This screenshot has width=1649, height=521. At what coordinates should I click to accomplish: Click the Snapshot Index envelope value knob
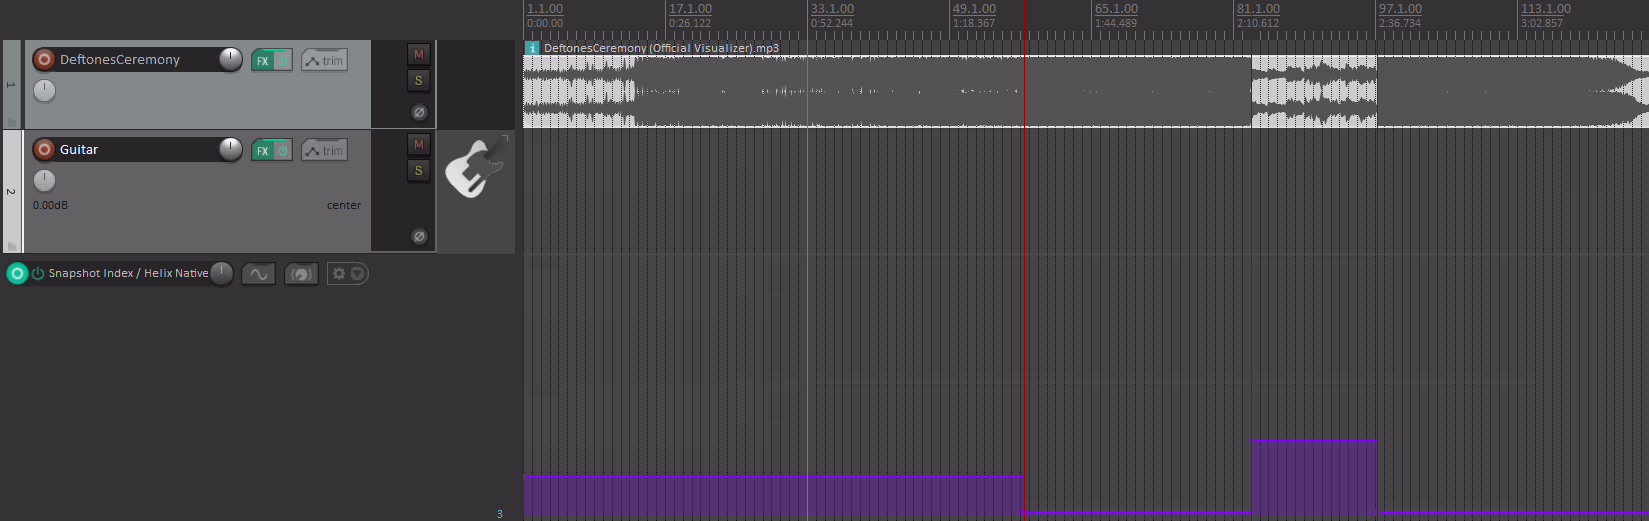[x=222, y=273]
